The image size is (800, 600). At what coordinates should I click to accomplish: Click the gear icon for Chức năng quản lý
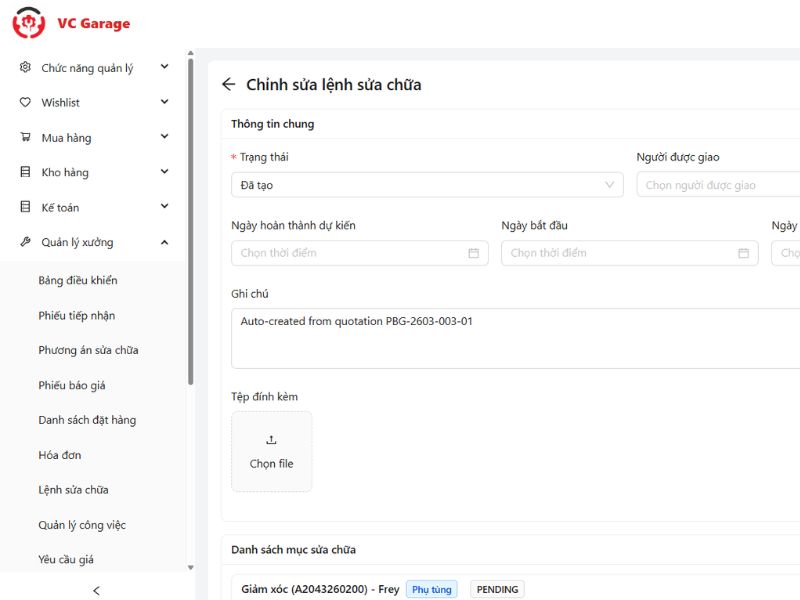click(25, 68)
